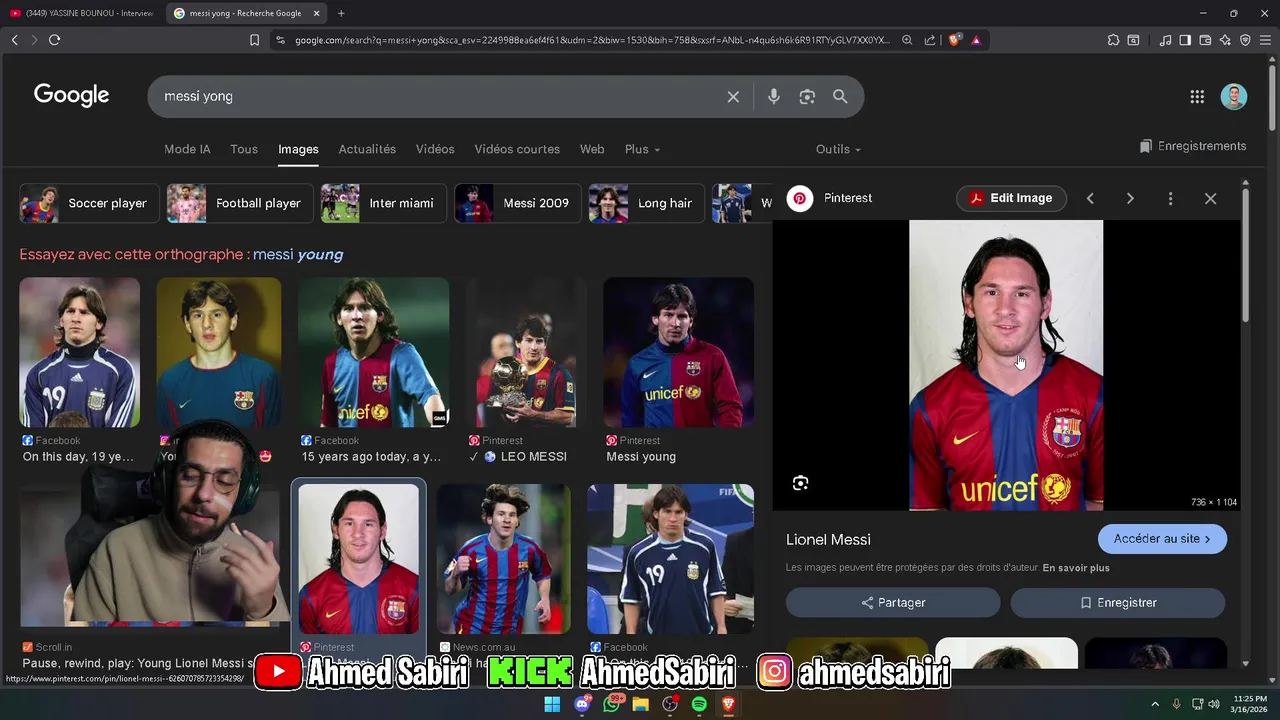
Task: Start voice search with the microphone icon
Action: 773,97
